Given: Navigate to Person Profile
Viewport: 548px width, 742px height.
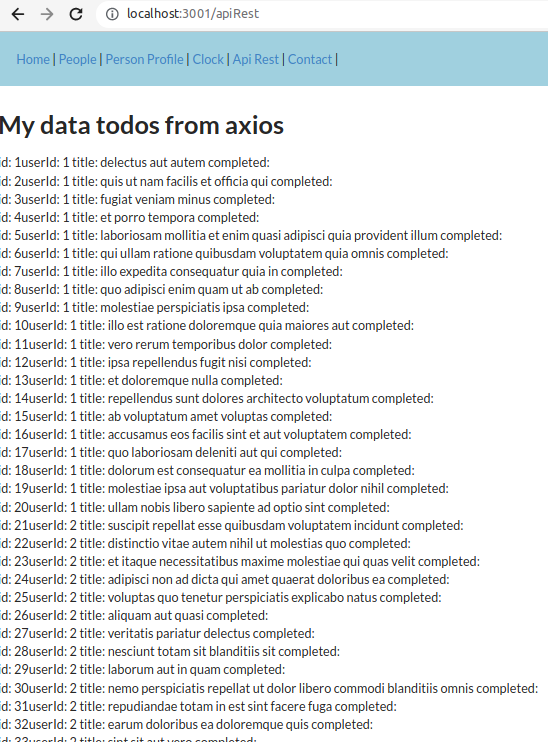Looking at the screenshot, I should point(144,59).
